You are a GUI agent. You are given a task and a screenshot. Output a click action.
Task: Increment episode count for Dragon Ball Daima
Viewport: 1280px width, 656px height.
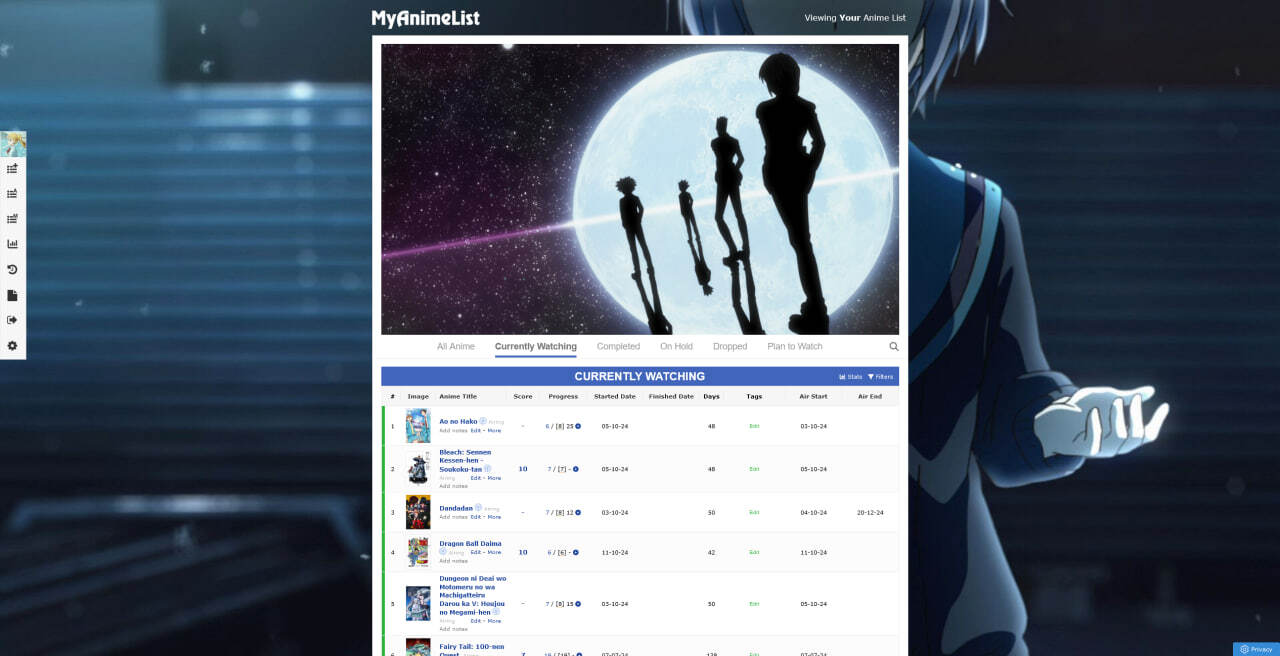click(x=576, y=552)
